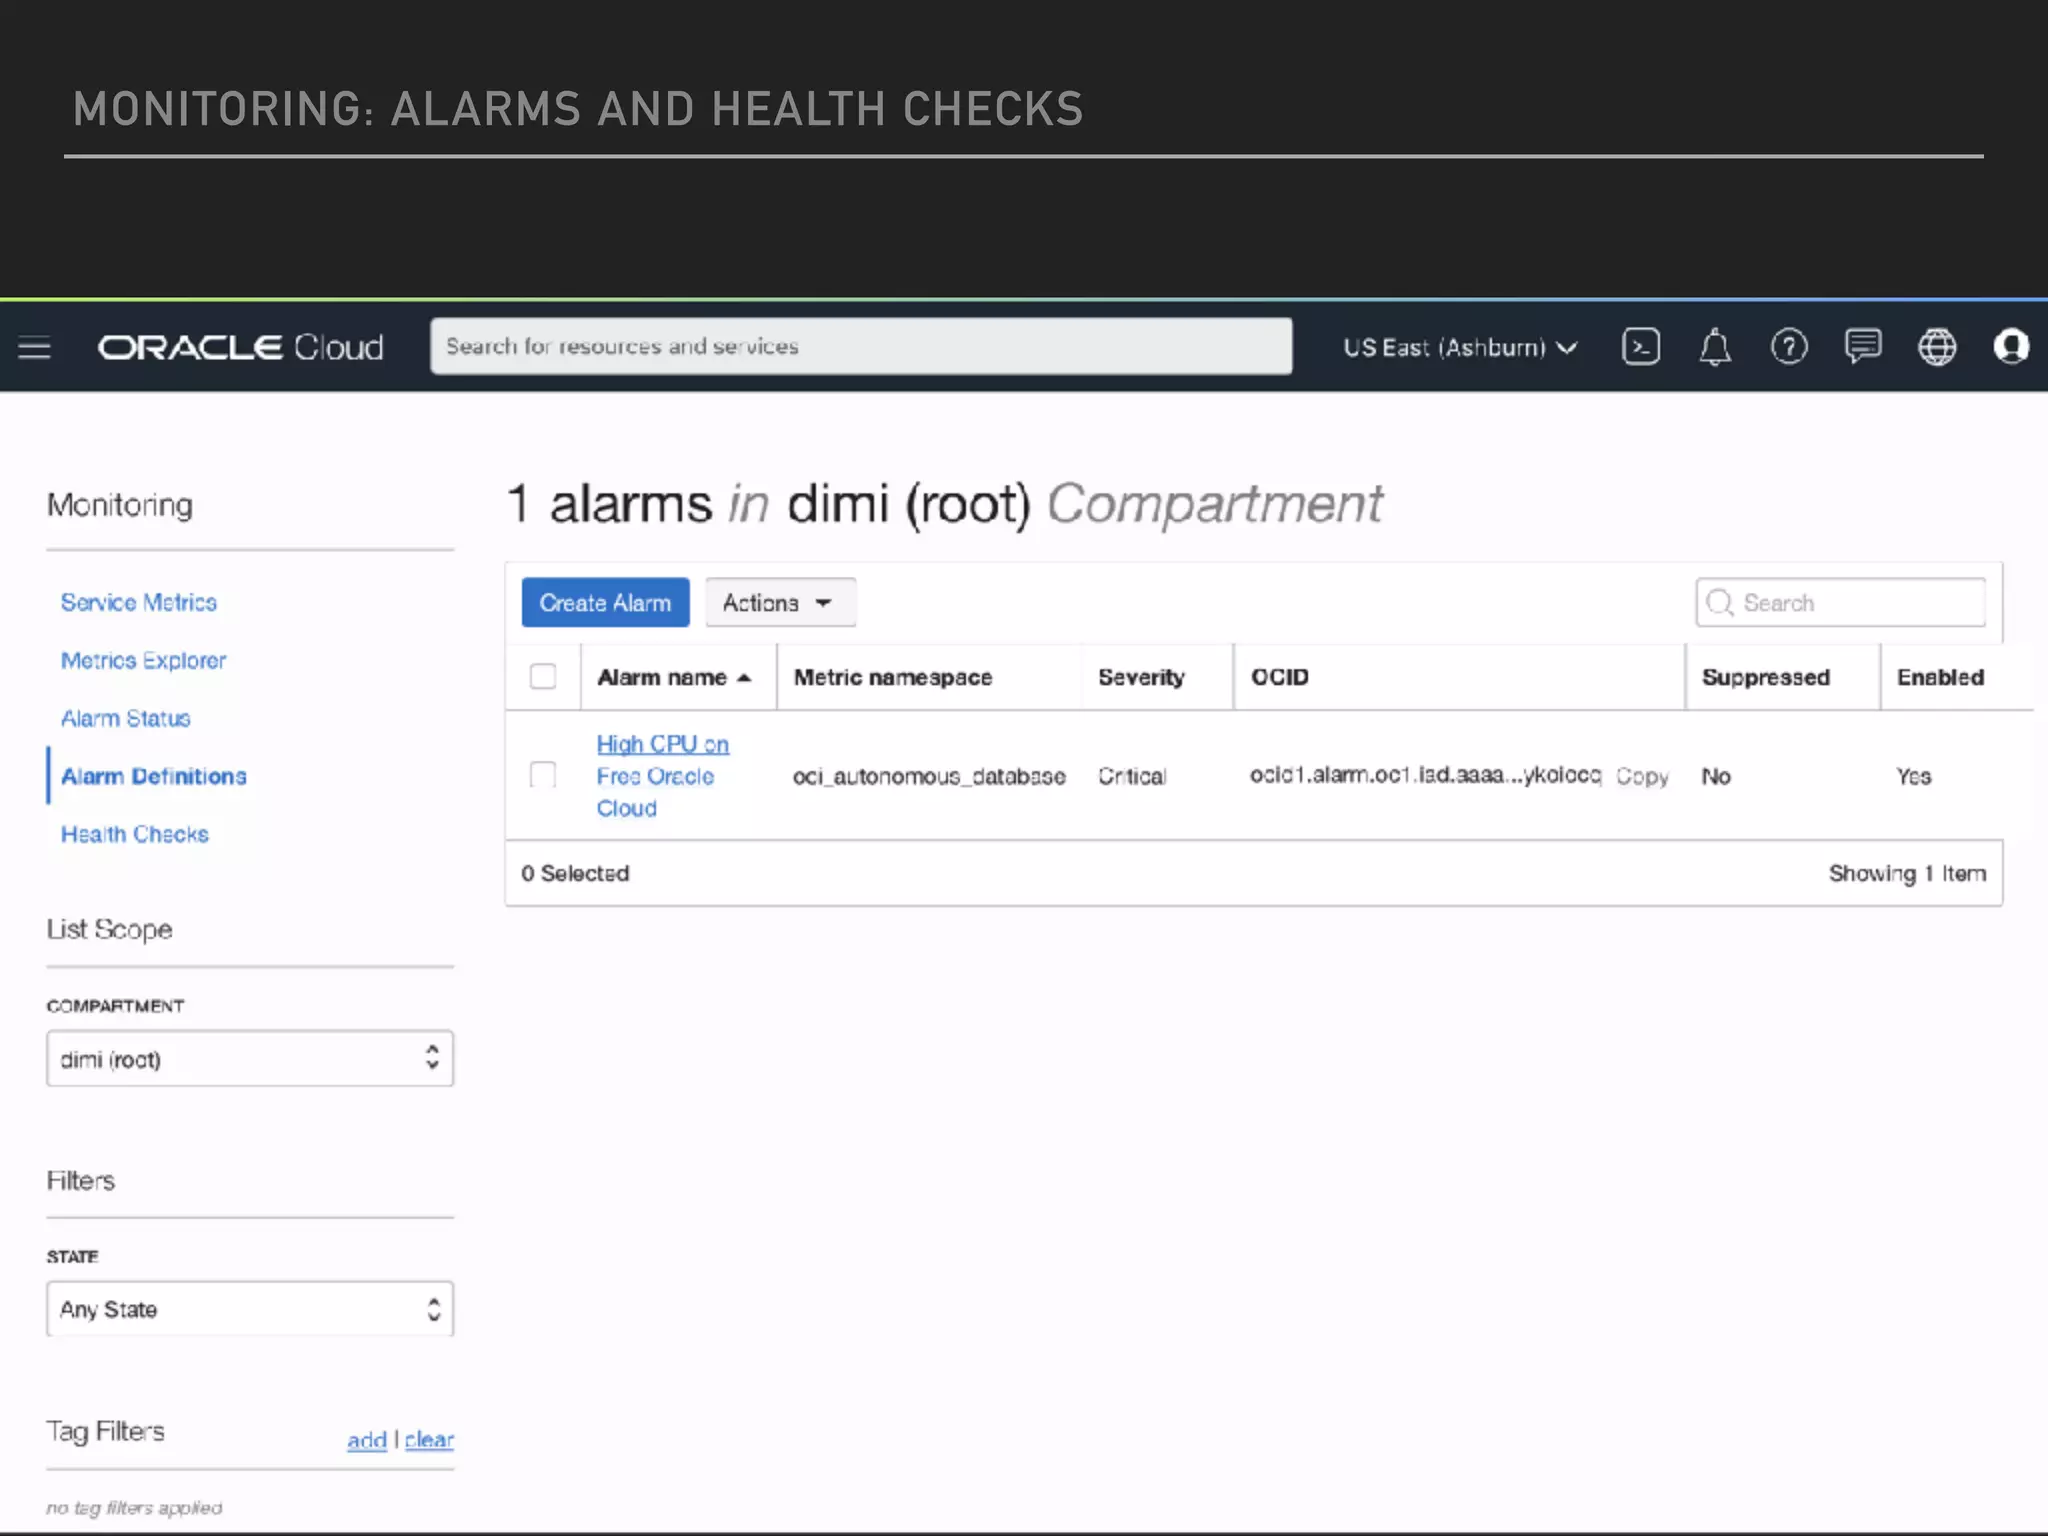
Task: Click the add tag filter link
Action: coord(367,1440)
